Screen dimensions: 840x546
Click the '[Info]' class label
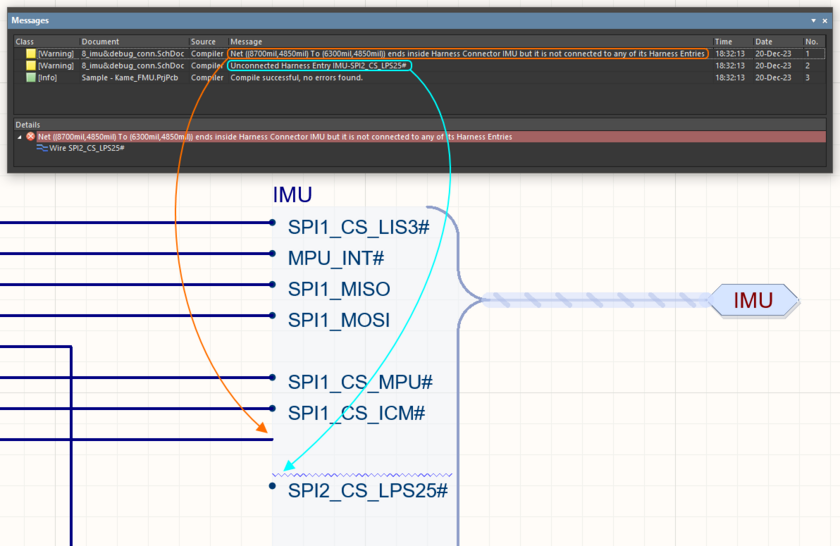(x=48, y=78)
